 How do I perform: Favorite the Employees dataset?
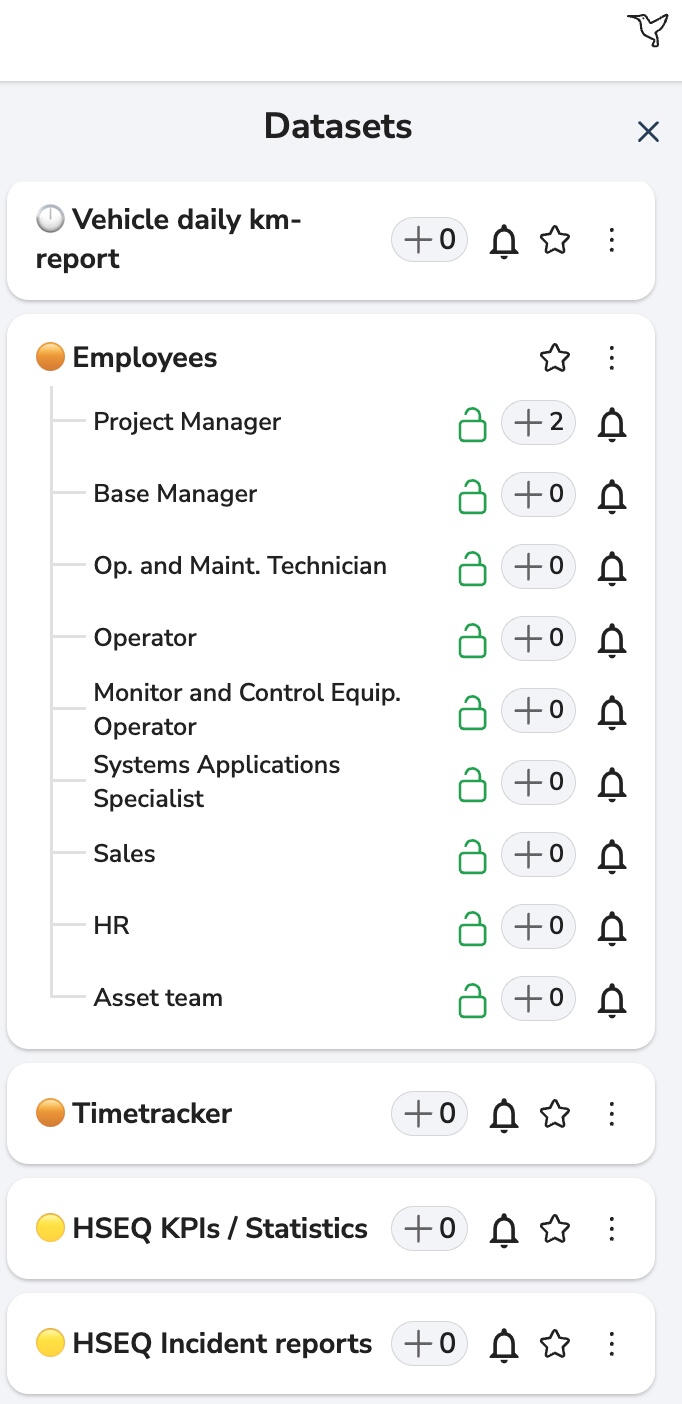(x=555, y=358)
